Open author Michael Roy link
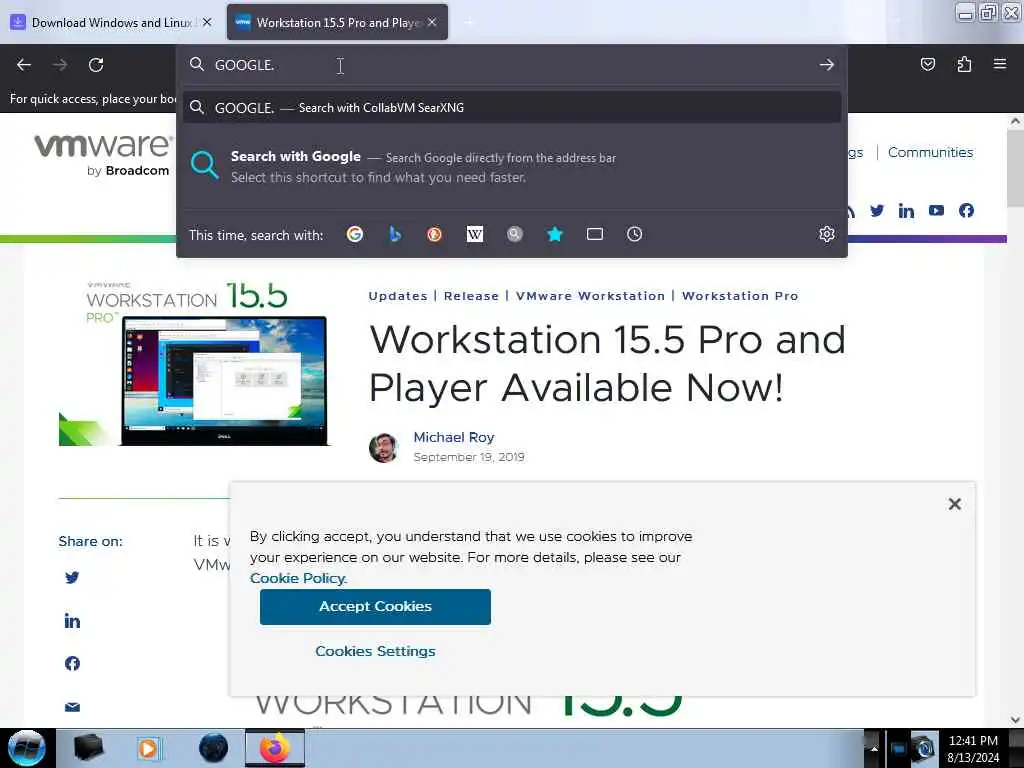 pyautogui.click(x=454, y=438)
